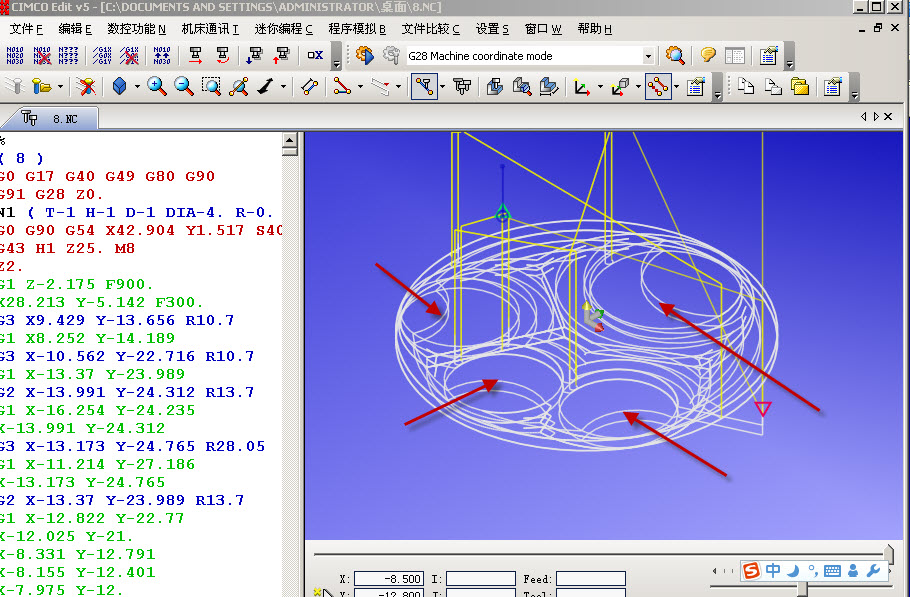Click the zoom-to-fit toolpath icon
The height and width of the screenshot is (597, 910).
tap(239, 86)
